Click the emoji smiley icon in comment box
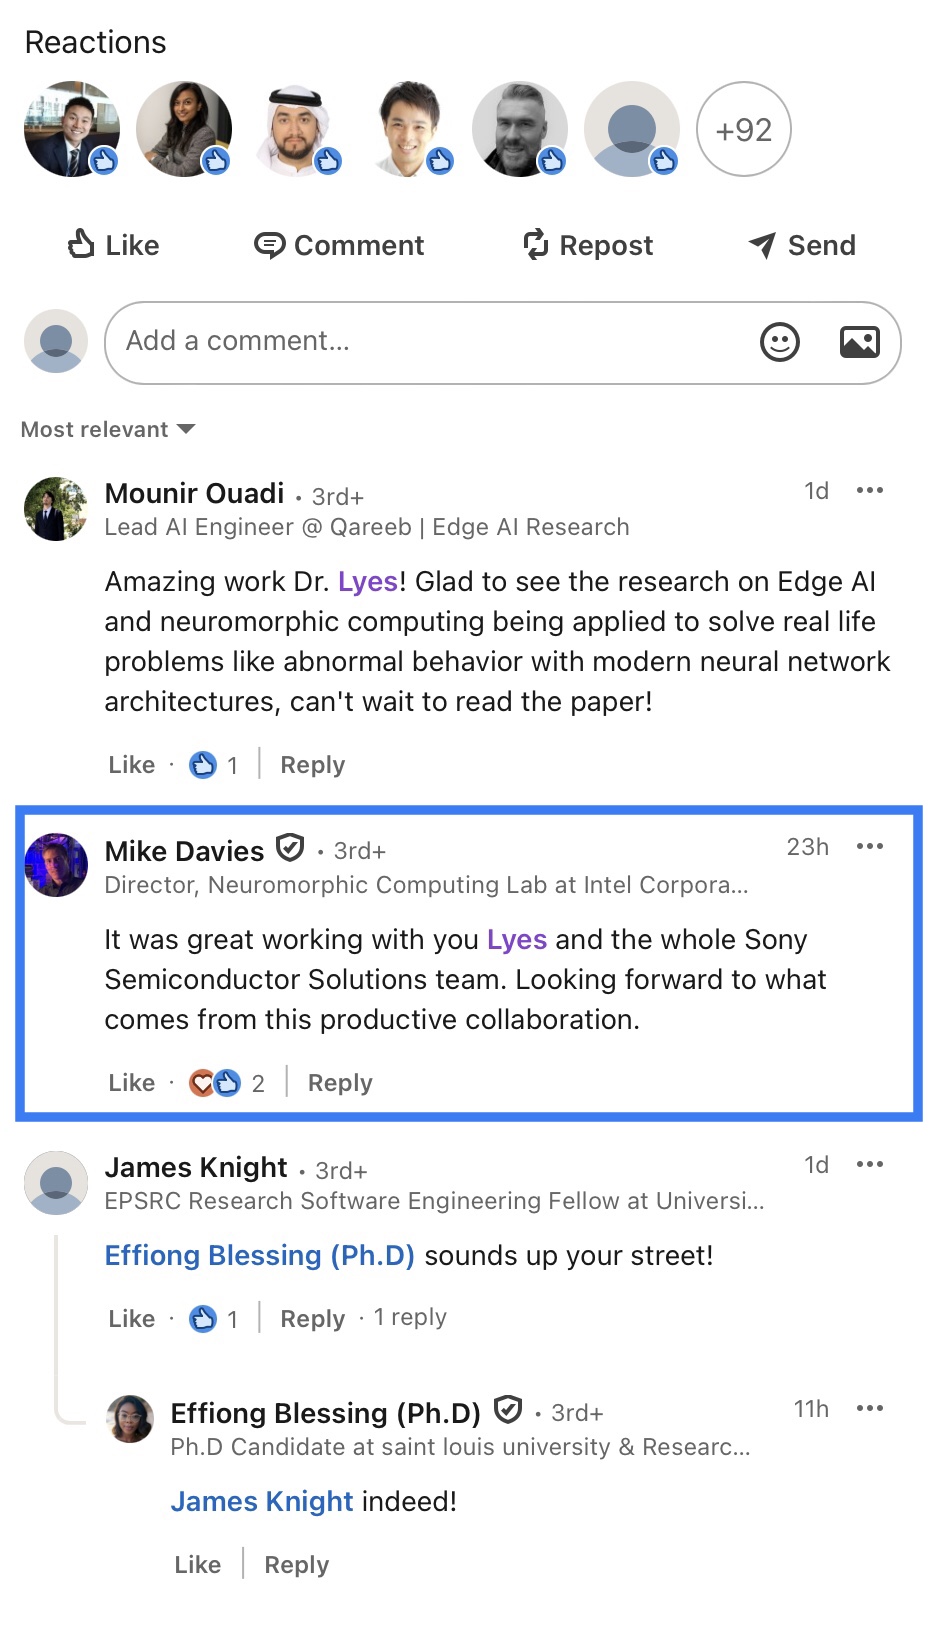933x1626 pixels. point(779,343)
